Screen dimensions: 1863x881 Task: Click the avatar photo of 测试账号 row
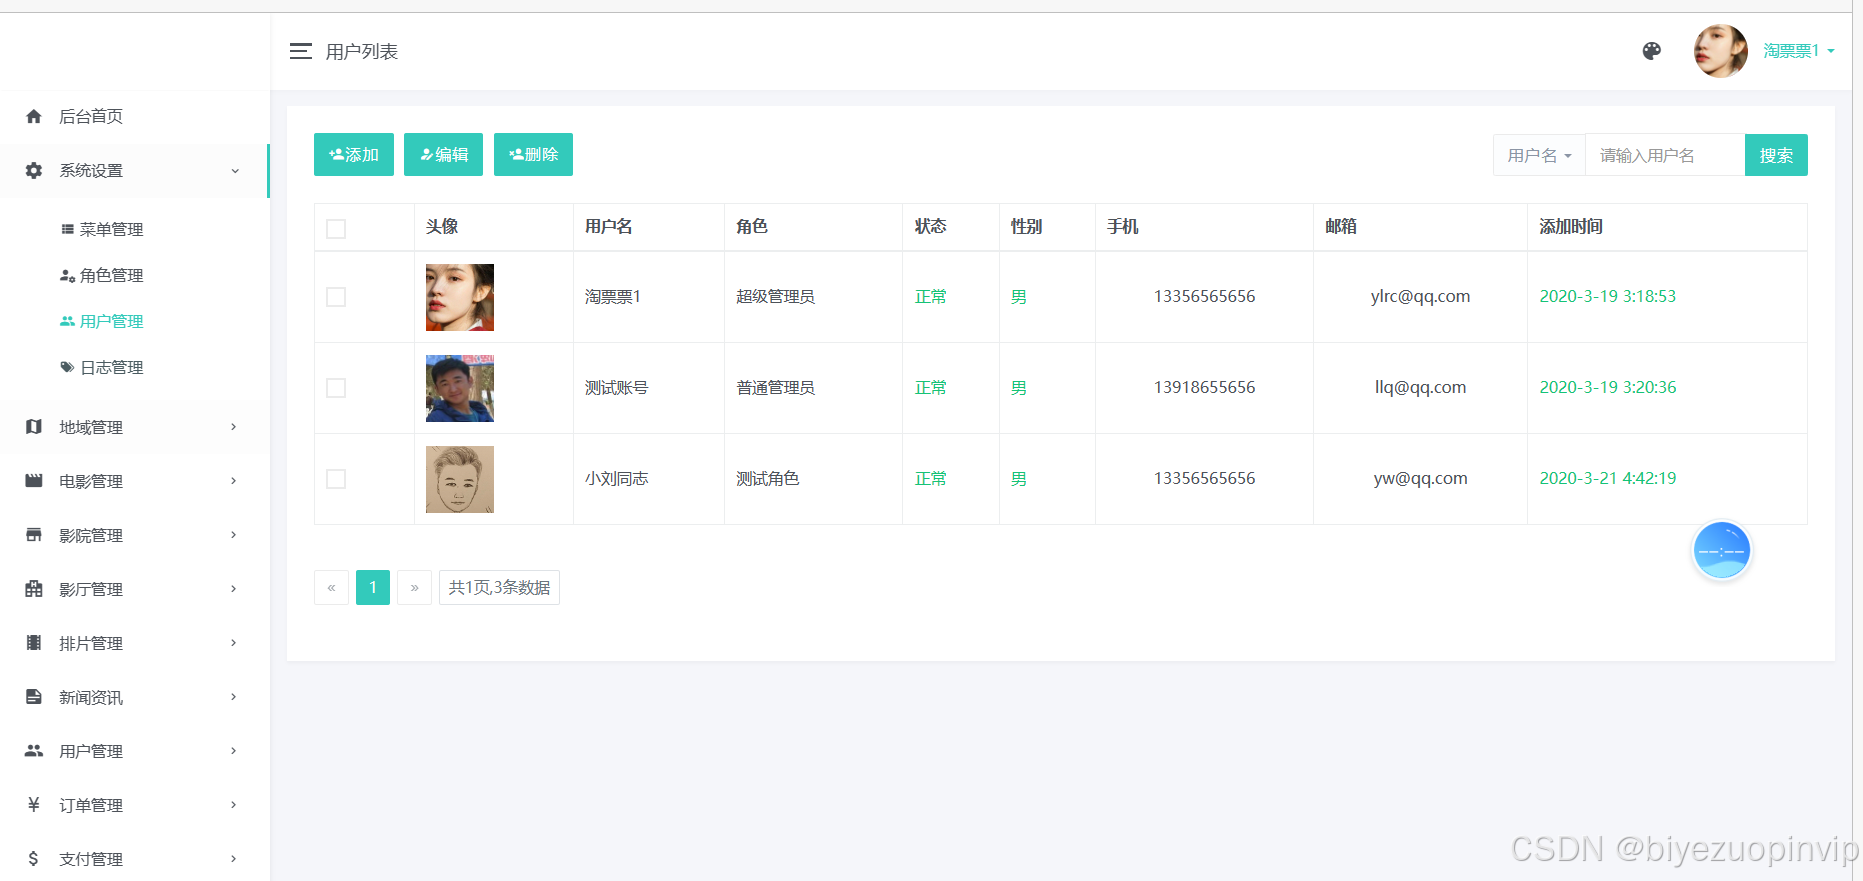tap(460, 388)
